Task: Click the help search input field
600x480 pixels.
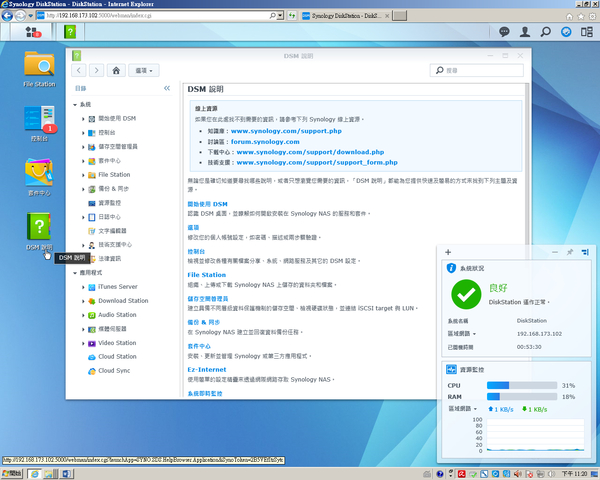Action: (480, 71)
